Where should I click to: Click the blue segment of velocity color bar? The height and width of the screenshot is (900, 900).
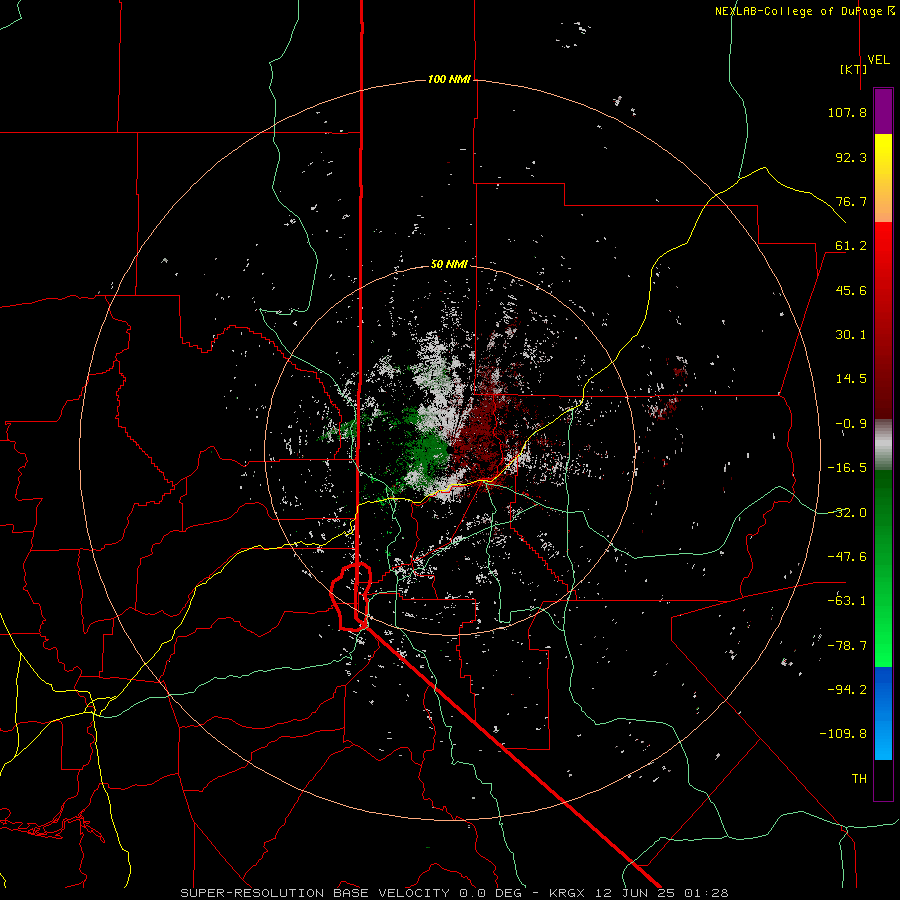pos(883,713)
